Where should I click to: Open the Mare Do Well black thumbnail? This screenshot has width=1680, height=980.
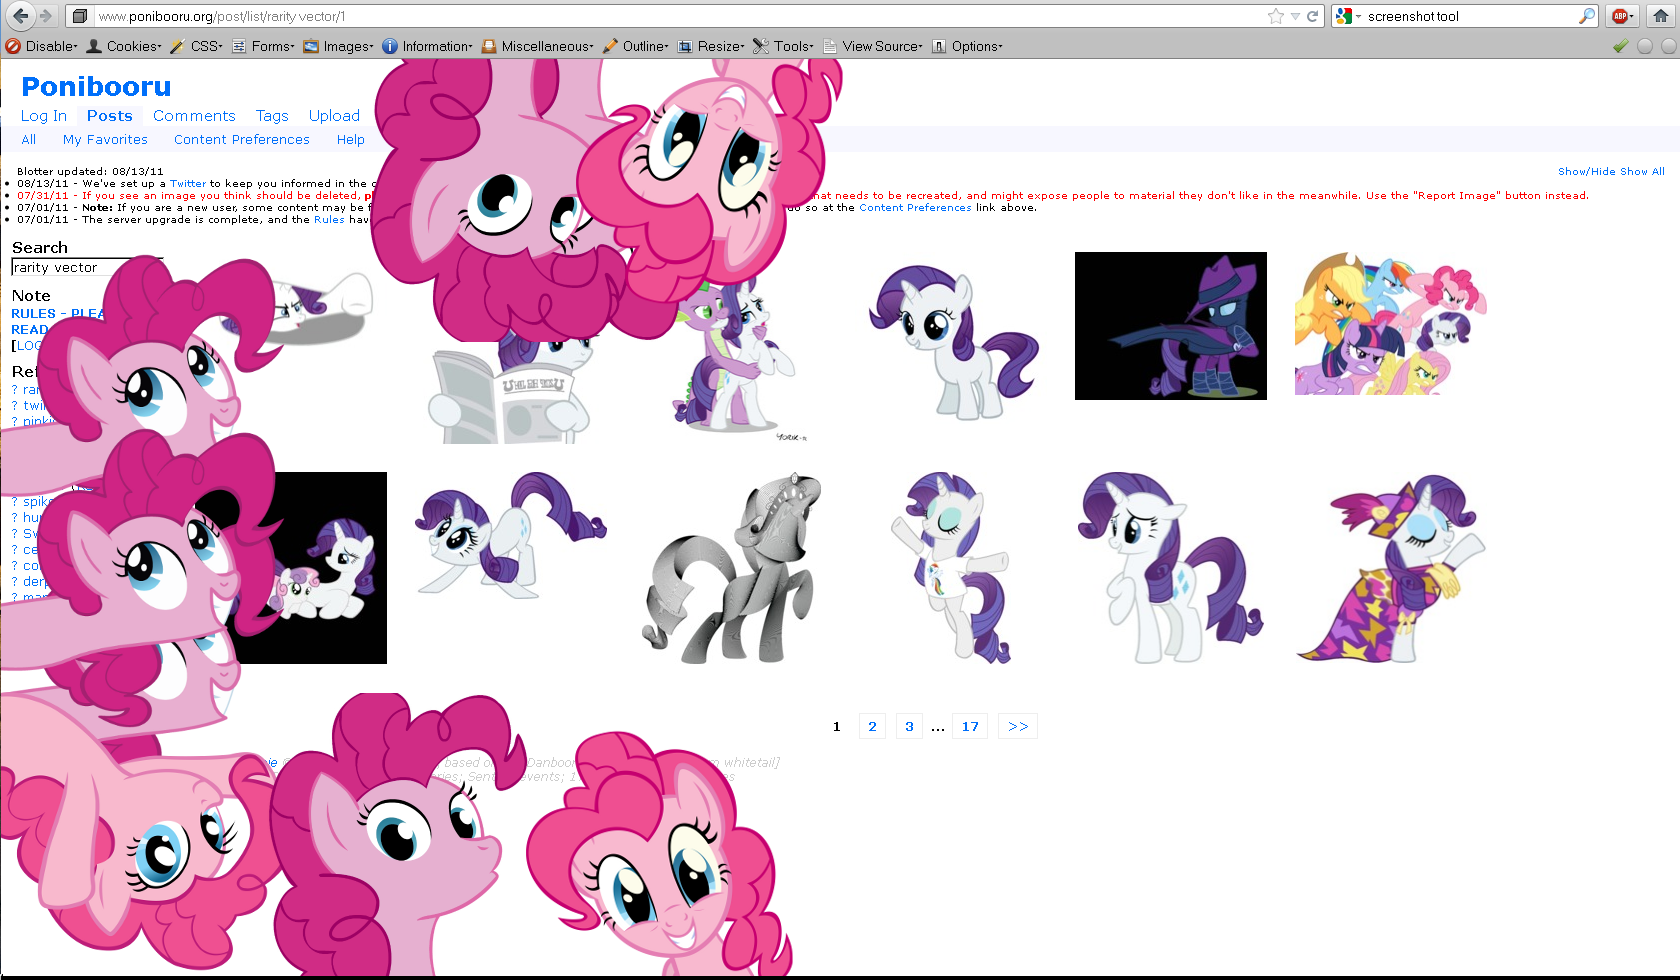coord(1171,326)
